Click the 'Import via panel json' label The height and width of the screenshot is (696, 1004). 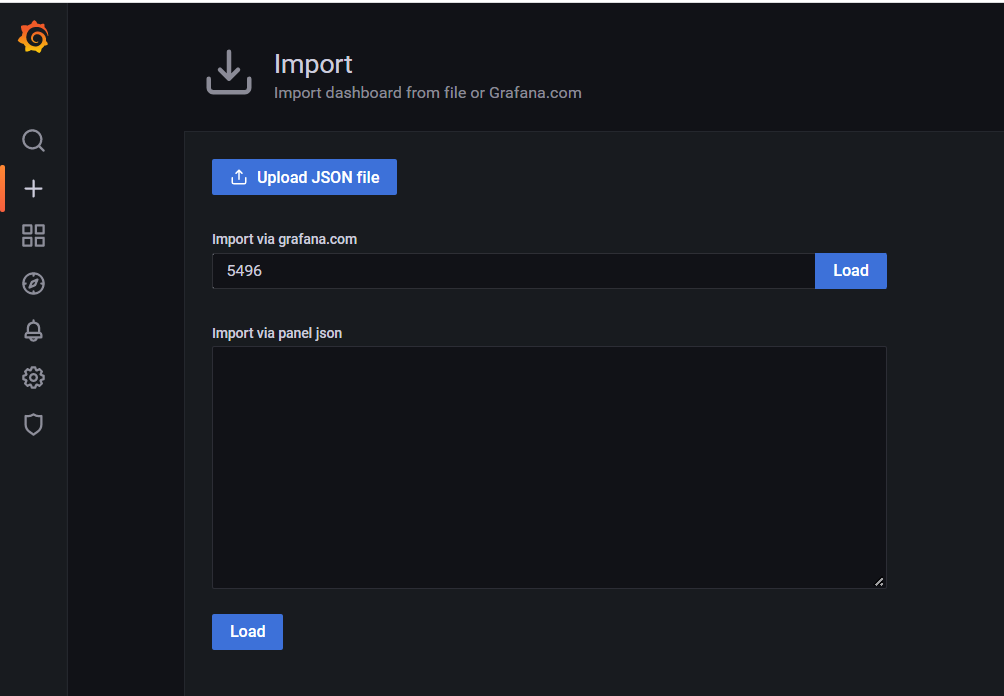tap(277, 334)
